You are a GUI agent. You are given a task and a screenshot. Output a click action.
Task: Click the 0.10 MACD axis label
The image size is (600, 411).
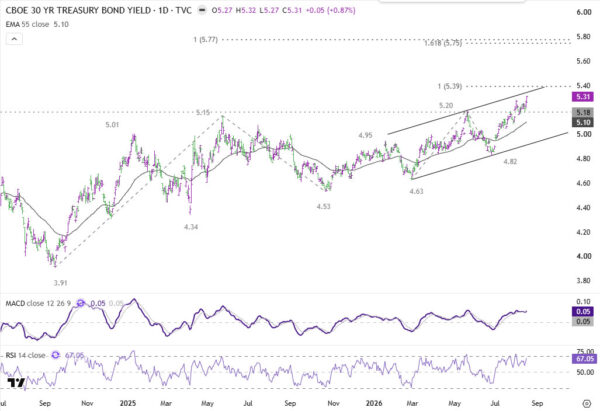(x=584, y=302)
